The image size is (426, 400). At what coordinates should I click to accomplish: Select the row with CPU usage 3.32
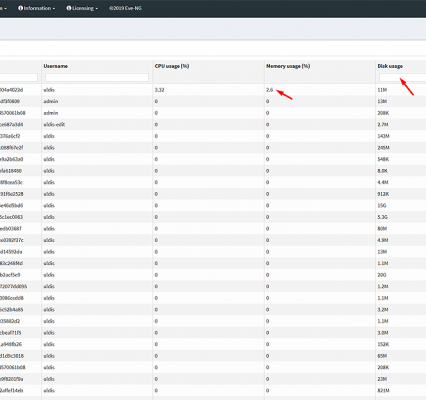[x=213, y=90]
